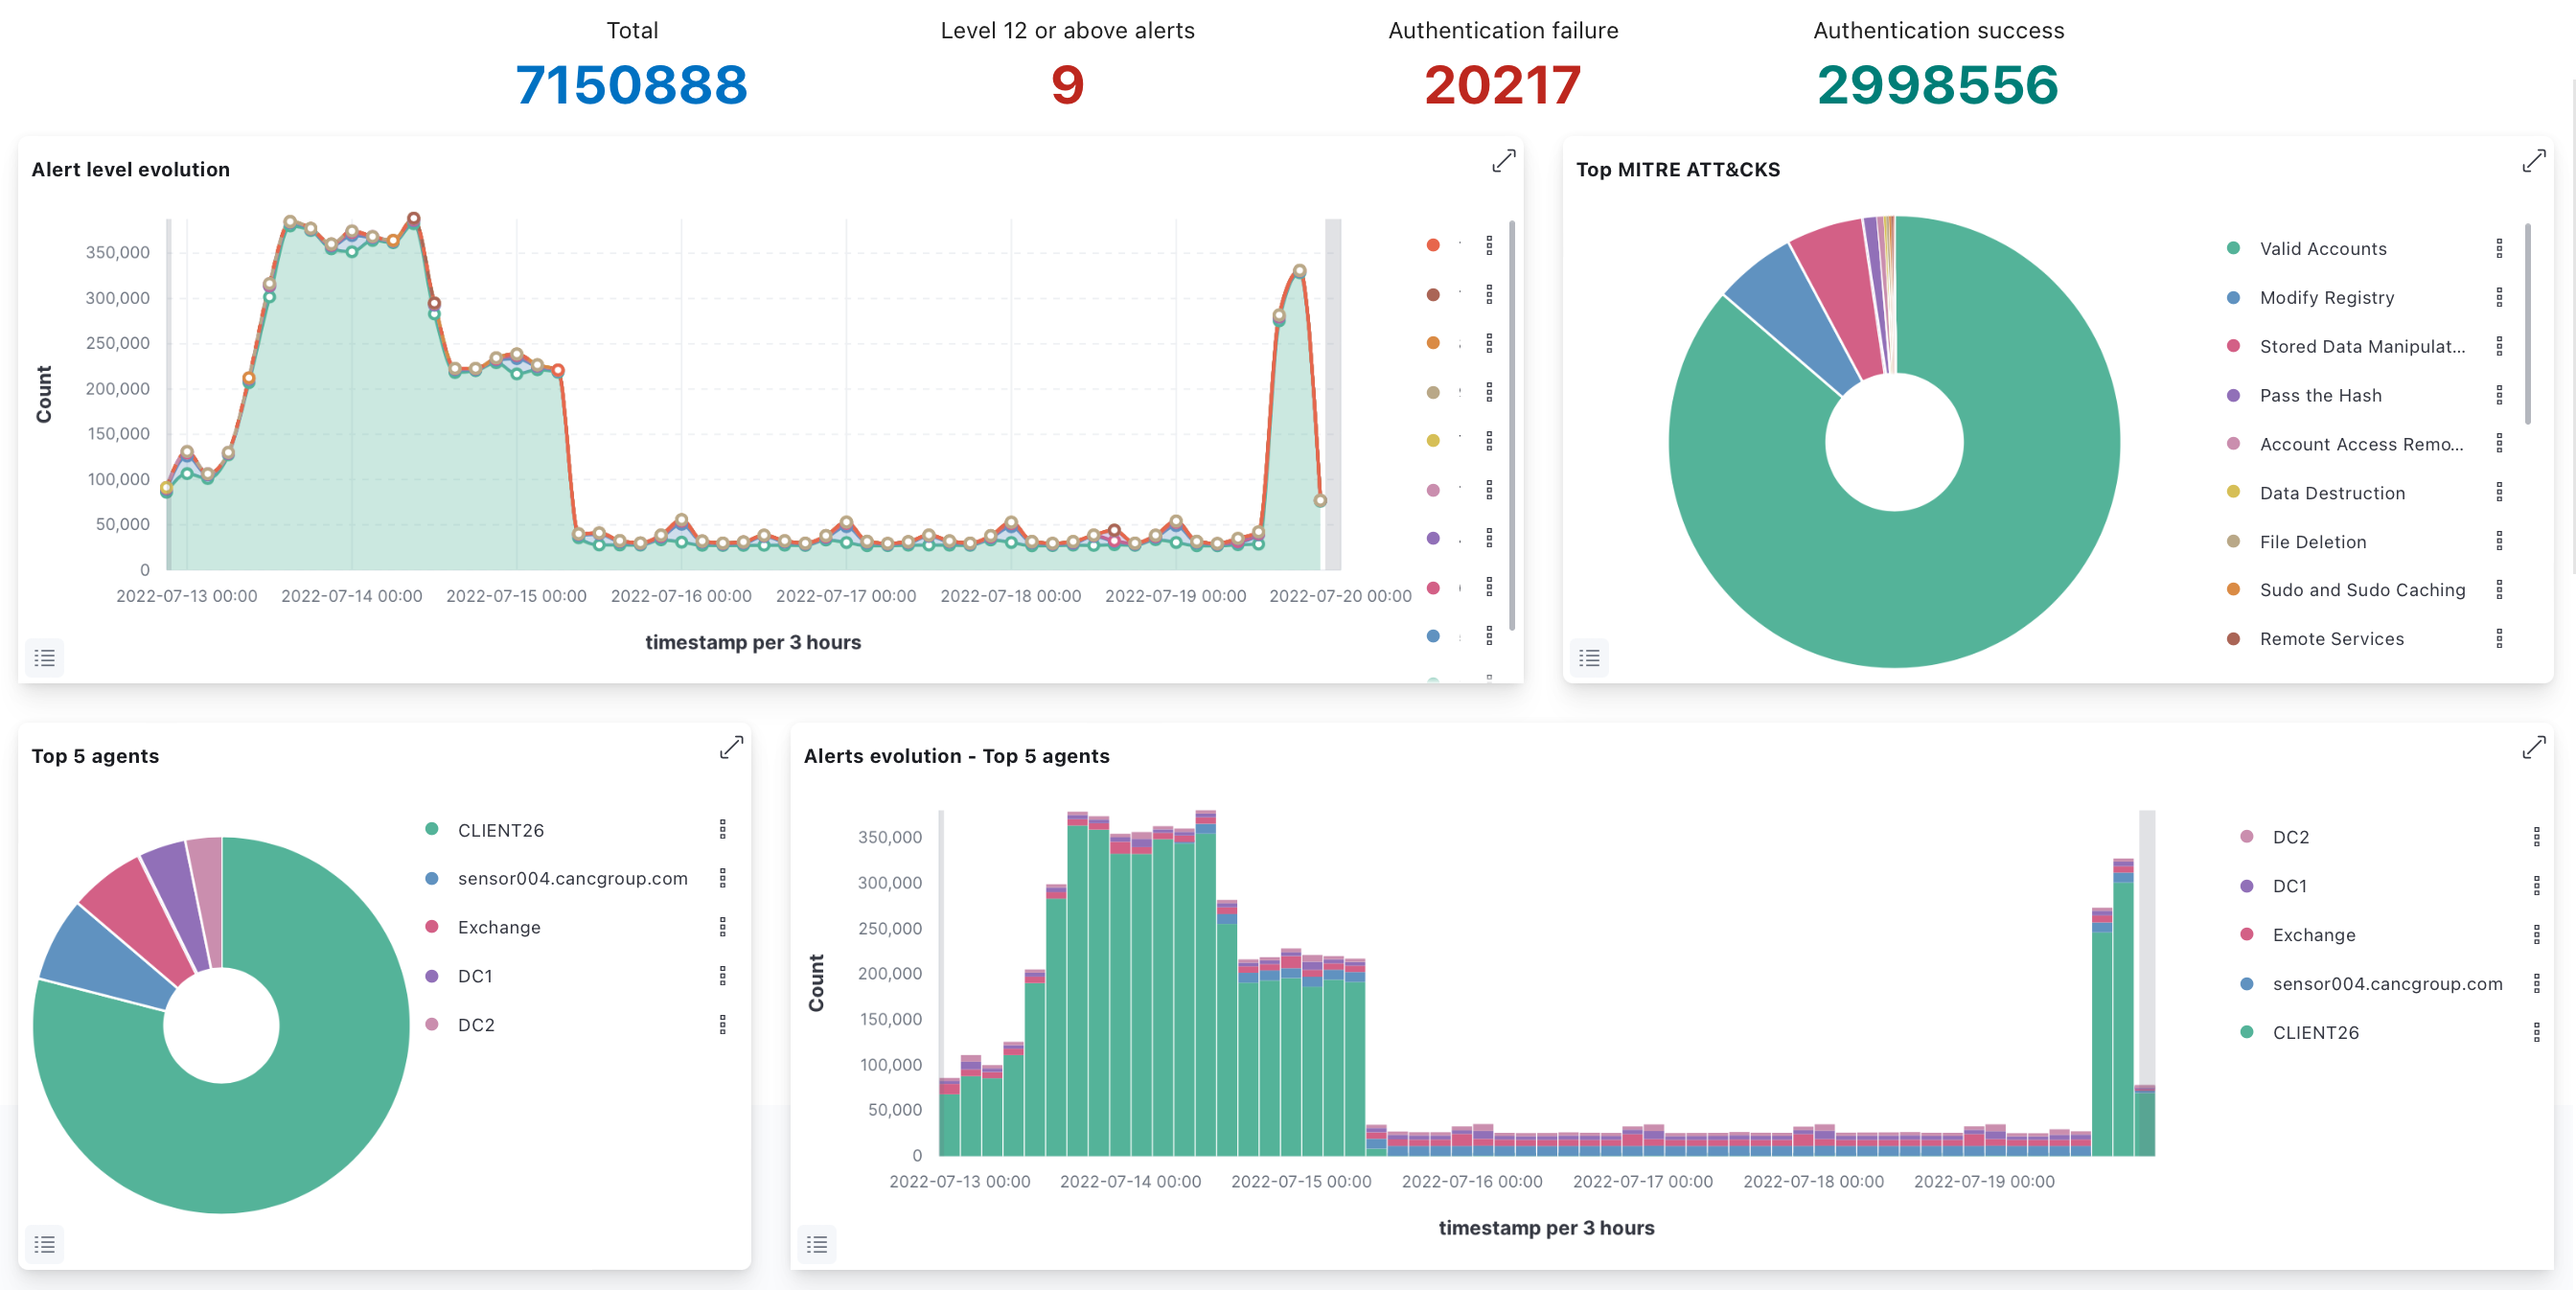Toggle legend list icon in Alert level evolution

(44, 658)
